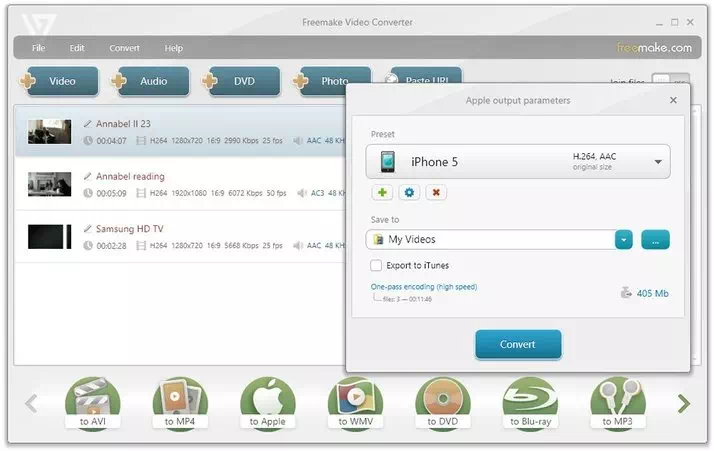Open the Help menu
714x451 pixels.
[x=173, y=48]
